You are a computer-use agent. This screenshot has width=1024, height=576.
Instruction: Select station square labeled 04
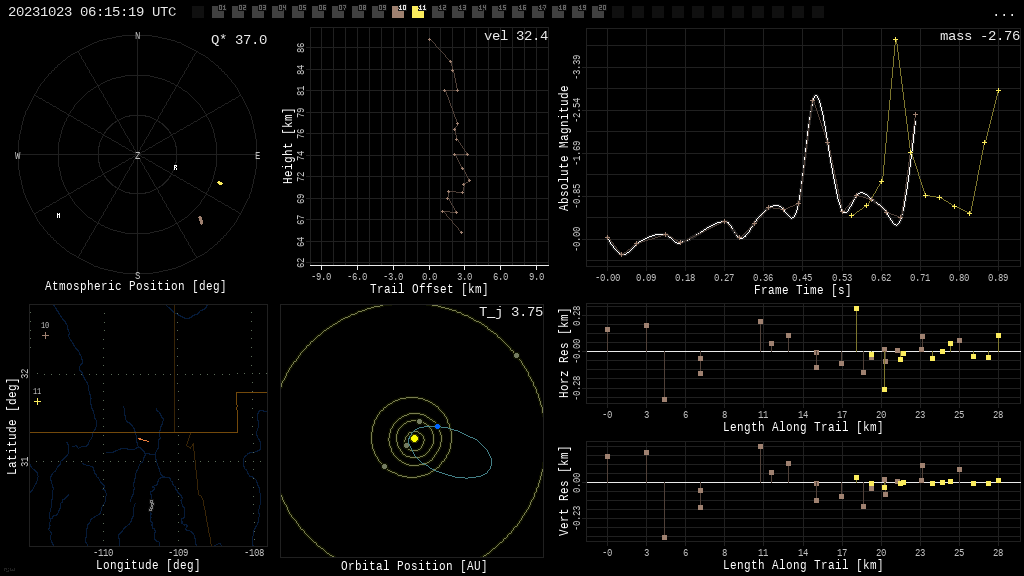pyautogui.click(x=278, y=12)
